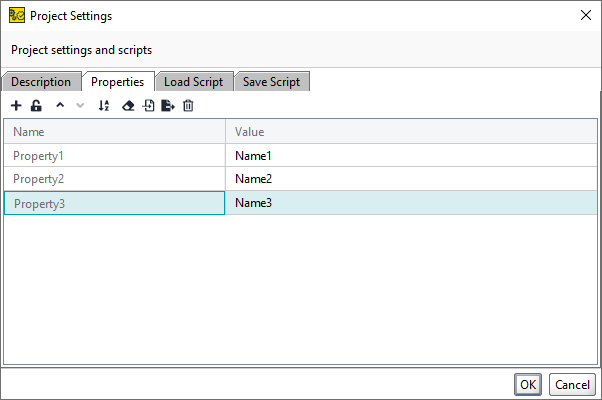Open the Load Script tab
602x400 pixels.
click(195, 82)
